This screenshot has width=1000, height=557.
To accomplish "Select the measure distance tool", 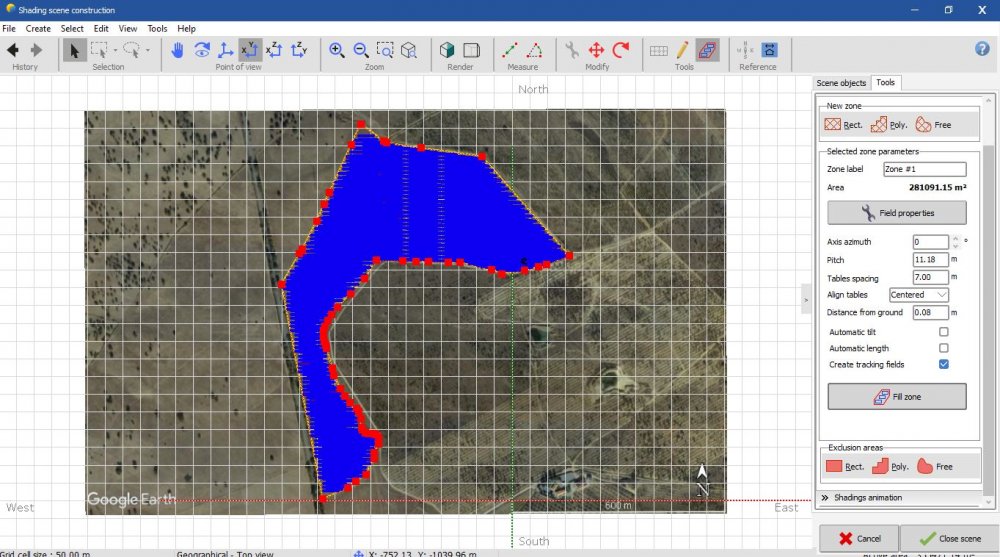I will point(510,50).
